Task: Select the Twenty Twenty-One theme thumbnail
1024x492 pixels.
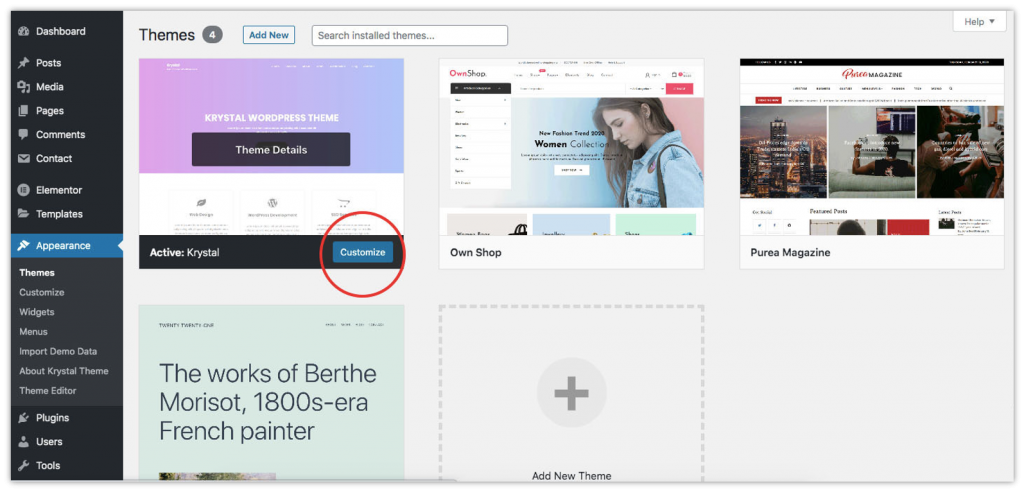Action: click(x=272, y=392)
